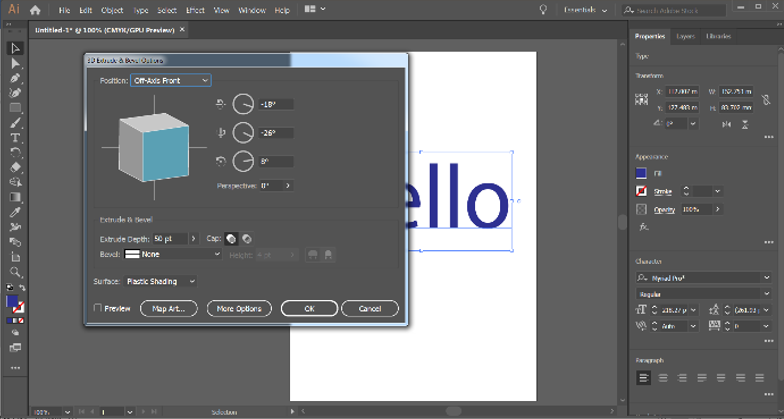
Task: Click the lightbulb Discover icon
Action: pos(543,10)
